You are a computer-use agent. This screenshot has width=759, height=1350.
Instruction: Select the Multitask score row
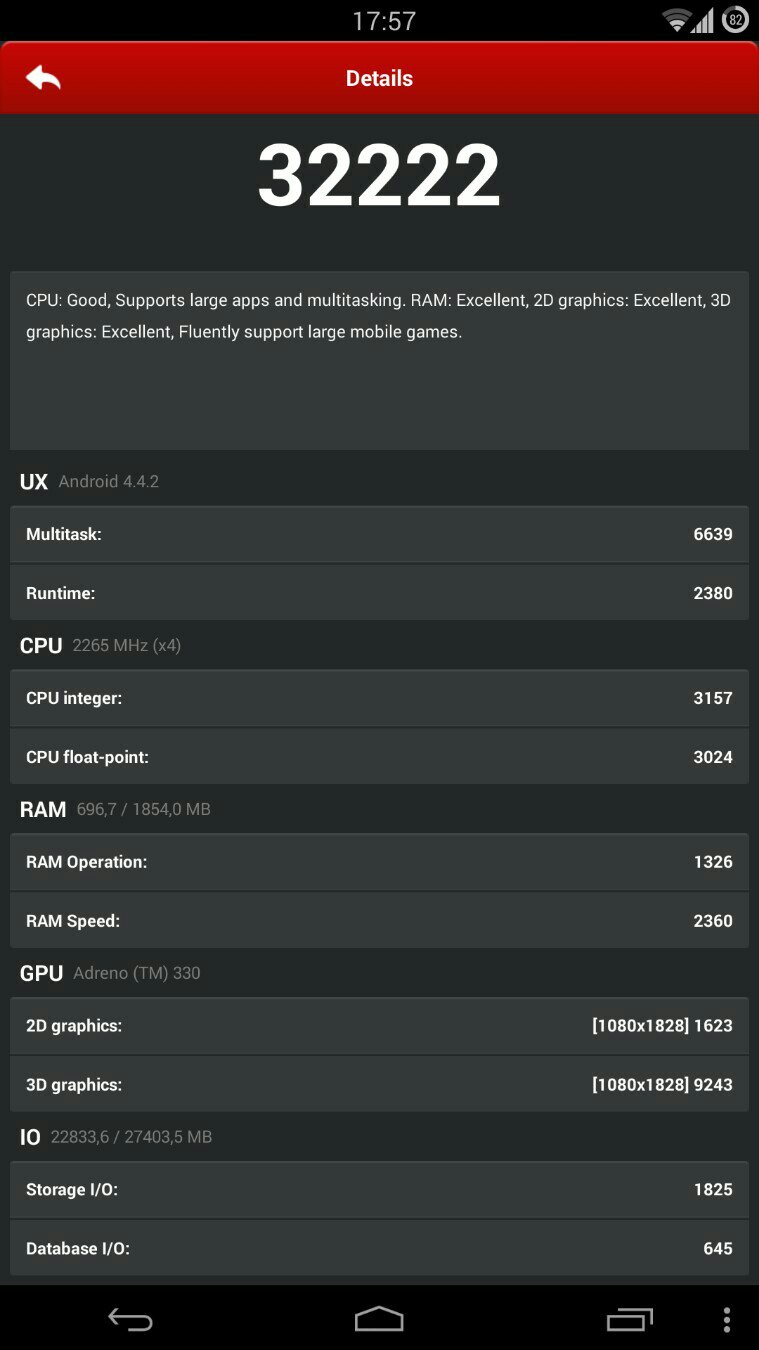point(379,534)
